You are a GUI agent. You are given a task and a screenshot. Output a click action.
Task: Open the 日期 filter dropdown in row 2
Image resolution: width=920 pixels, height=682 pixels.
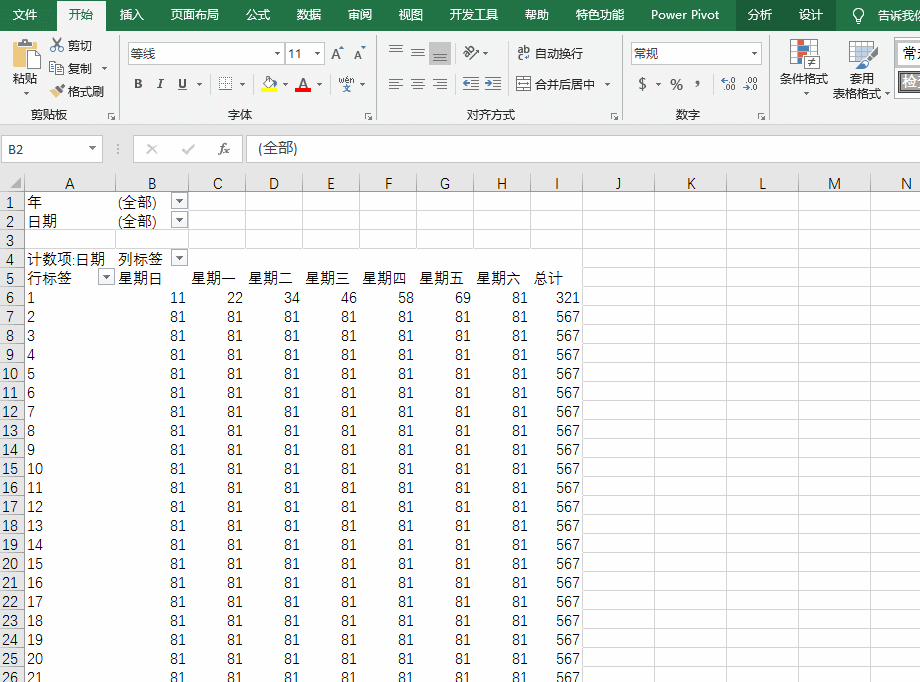pyautogui.click(x=180, y=220)
